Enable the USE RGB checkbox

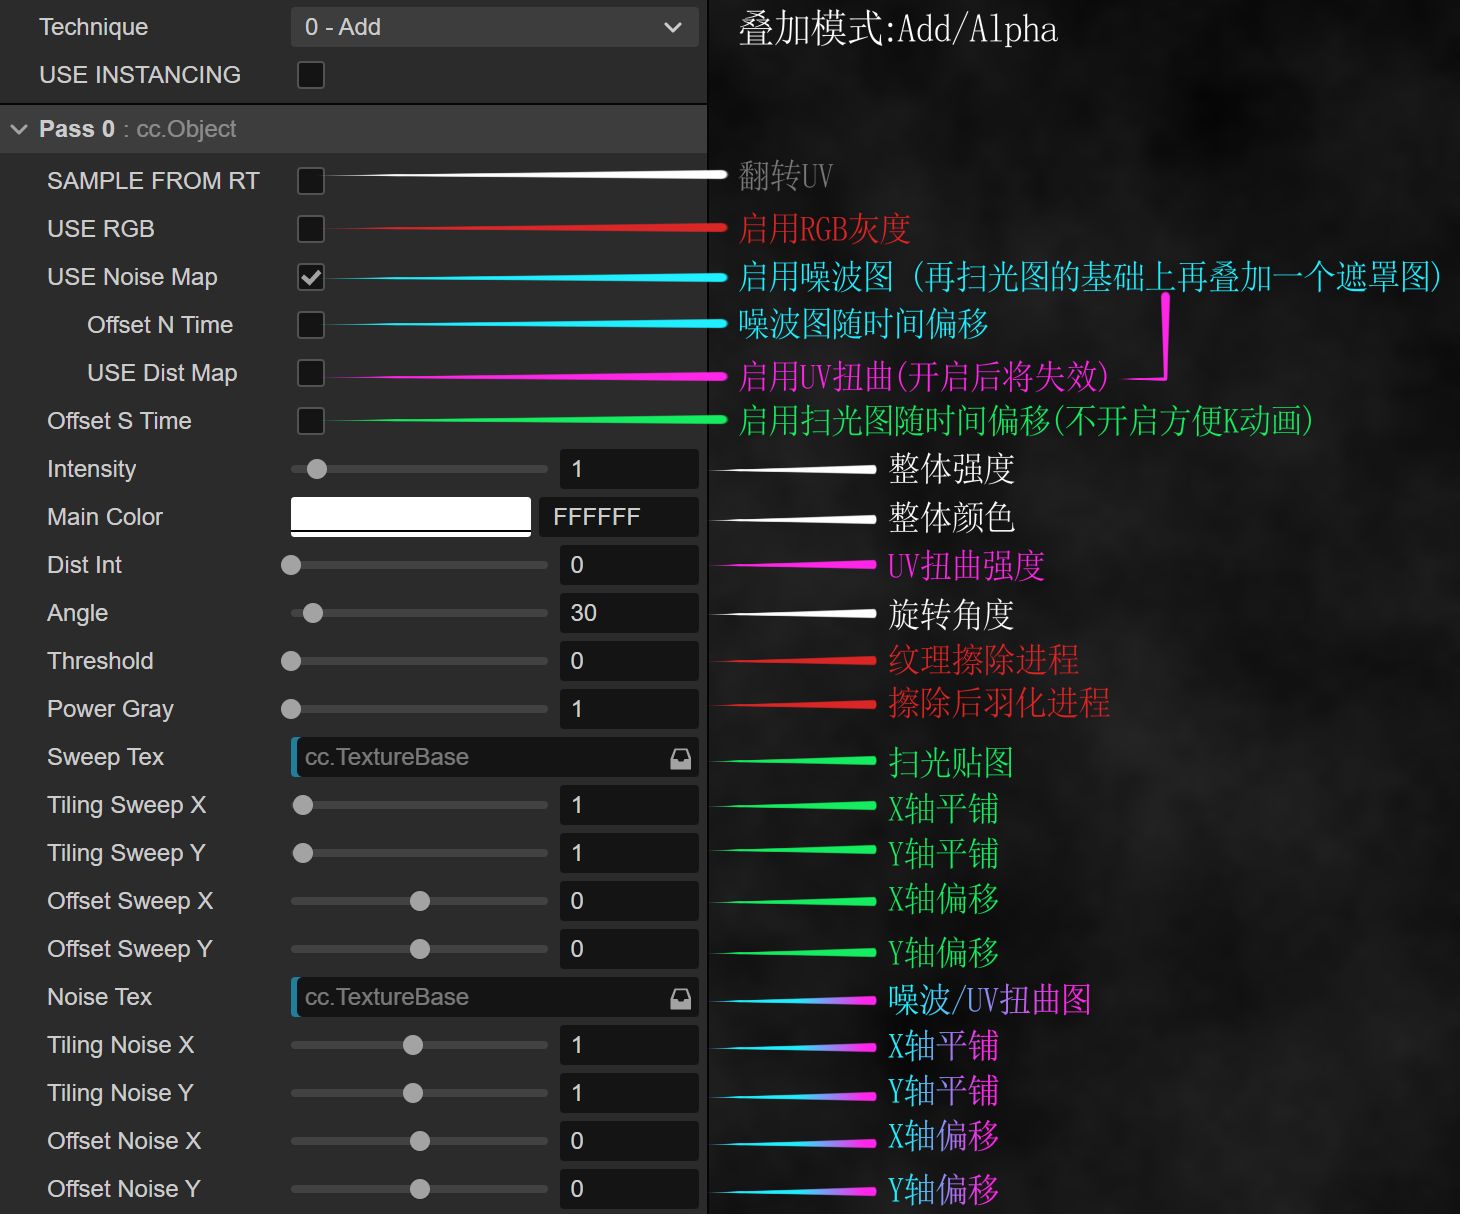(x=311, y=229)
